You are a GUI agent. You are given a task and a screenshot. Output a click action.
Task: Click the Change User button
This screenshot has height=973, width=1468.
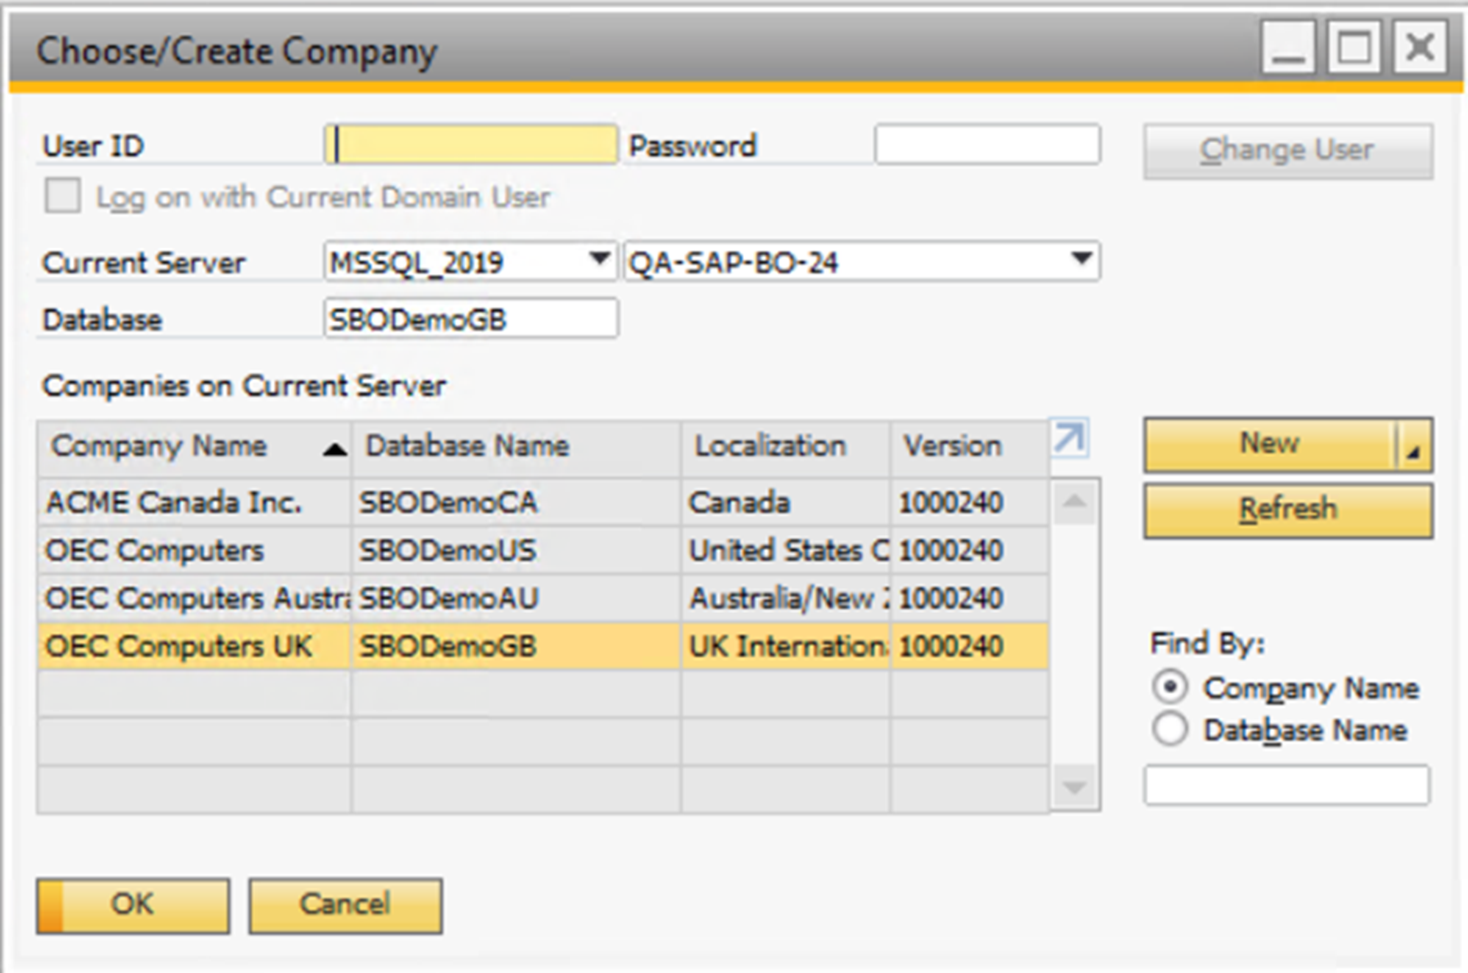point(1287,150)
